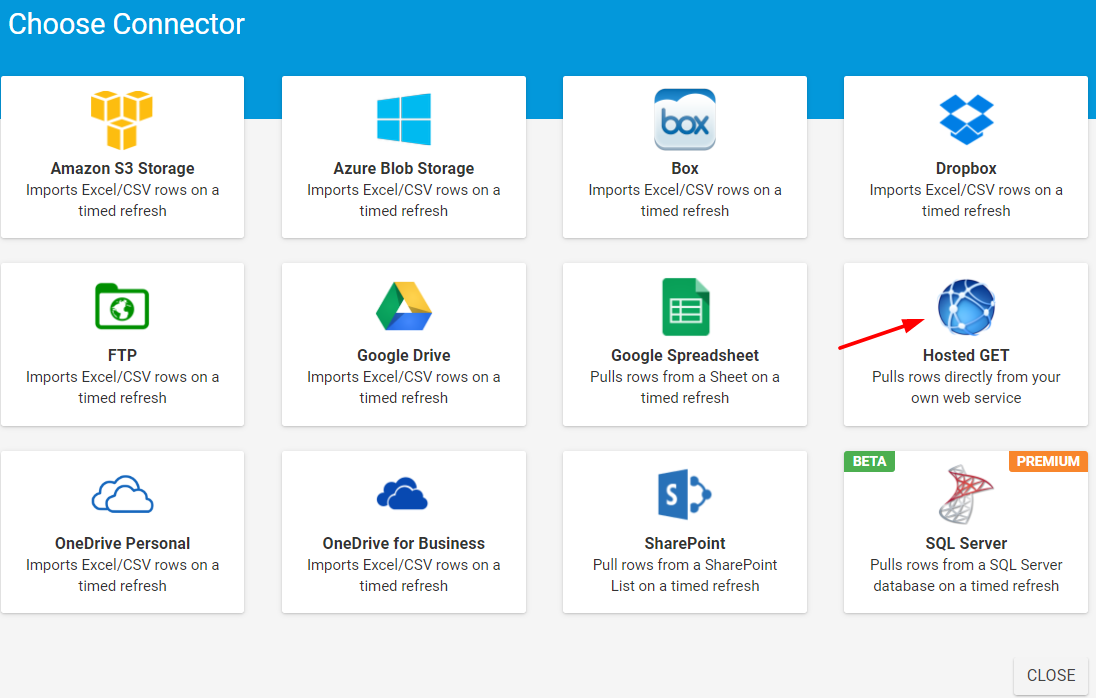Click the Choose Connector heading
This screenshot has height=698, width=1096.
(127, 24)
